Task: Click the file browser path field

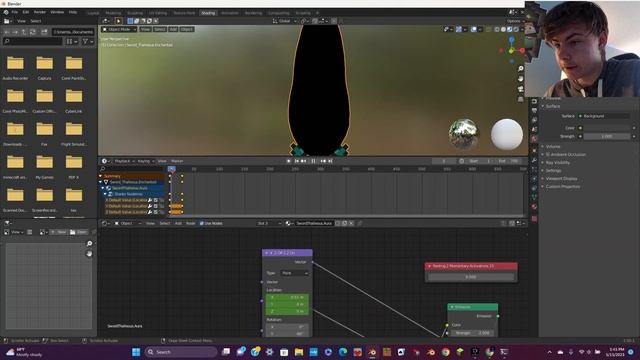Action: [73, 32]
